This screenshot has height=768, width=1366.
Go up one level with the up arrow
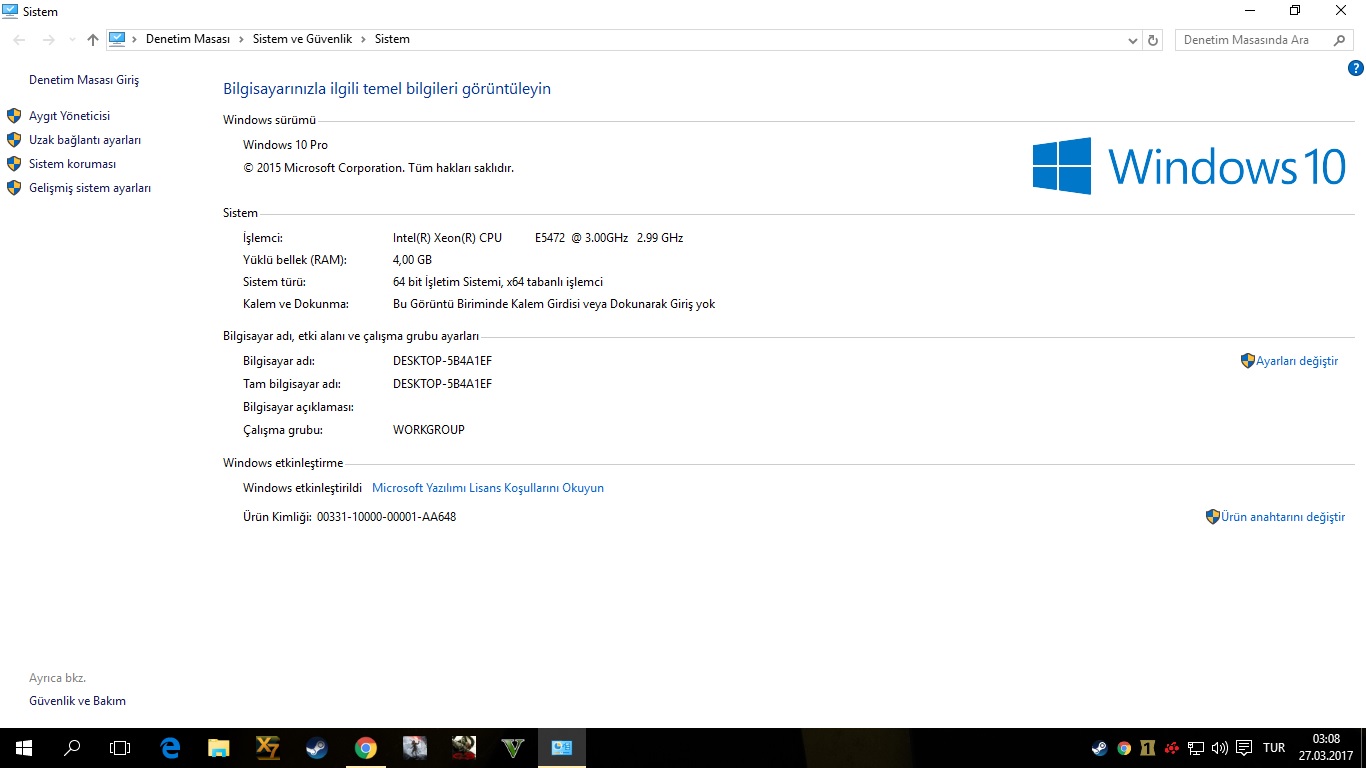[93, 40]
